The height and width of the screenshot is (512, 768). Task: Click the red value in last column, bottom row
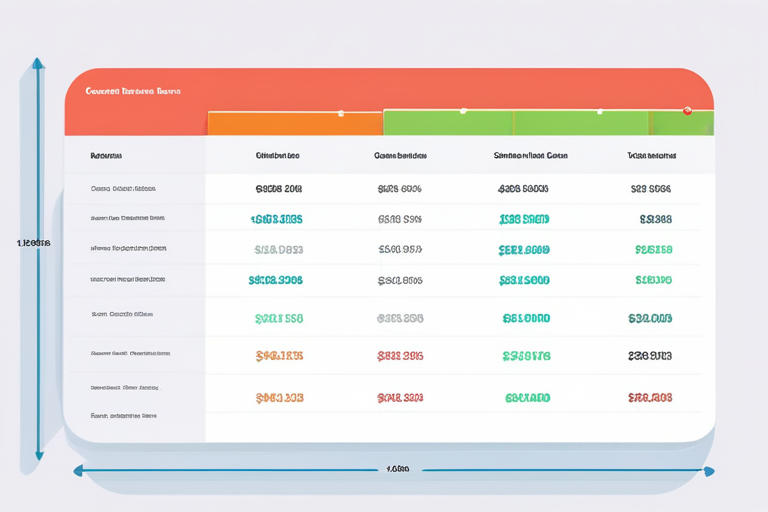[650, 398]
